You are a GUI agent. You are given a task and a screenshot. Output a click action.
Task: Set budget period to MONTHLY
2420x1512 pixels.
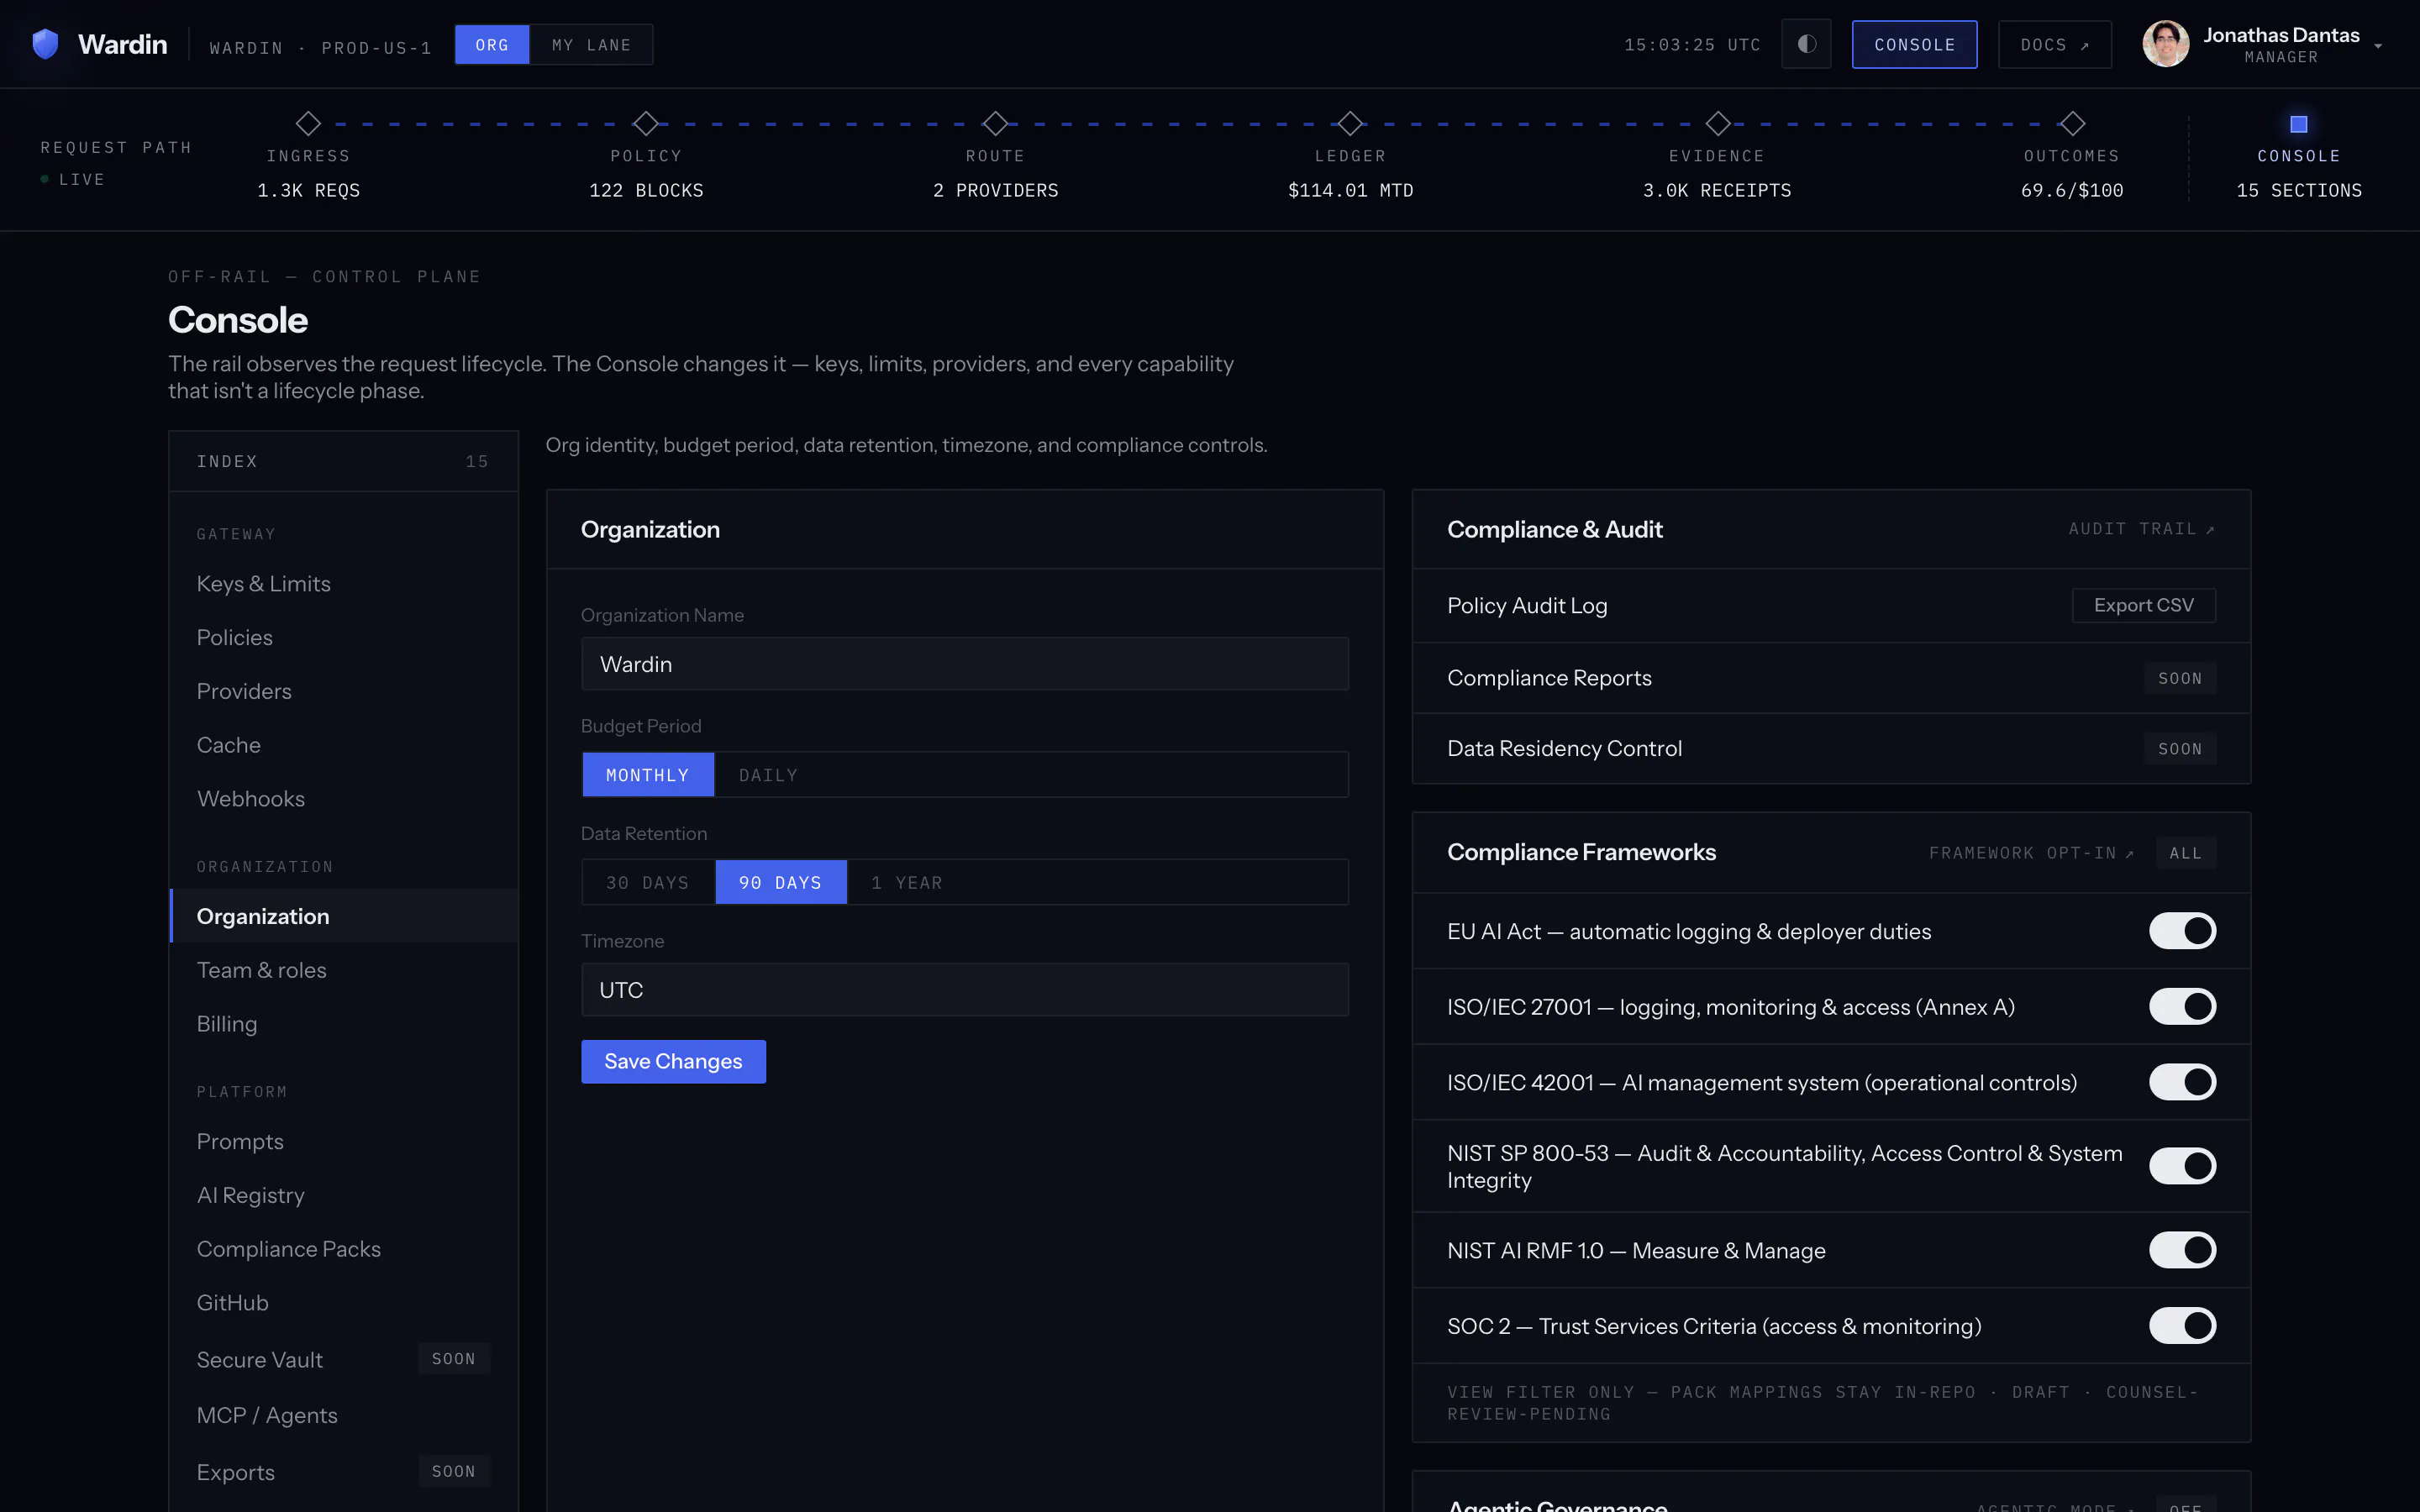[648, 775]
